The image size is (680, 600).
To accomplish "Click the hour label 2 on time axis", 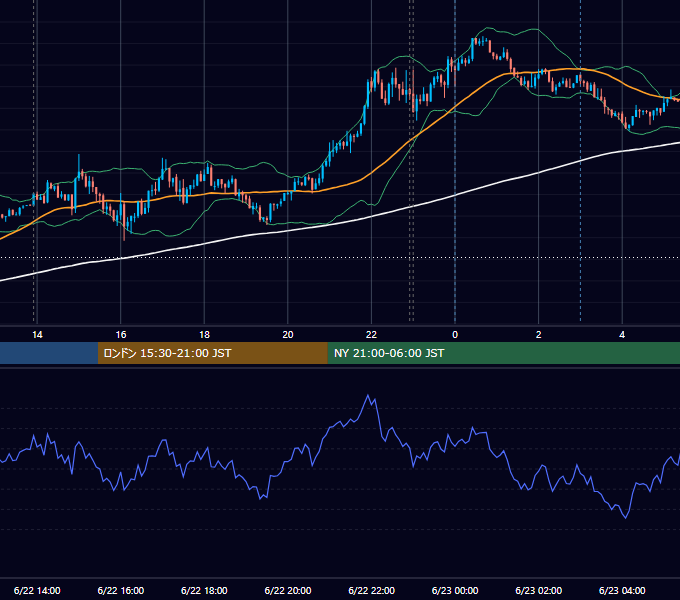I will [x=539, y=335].
